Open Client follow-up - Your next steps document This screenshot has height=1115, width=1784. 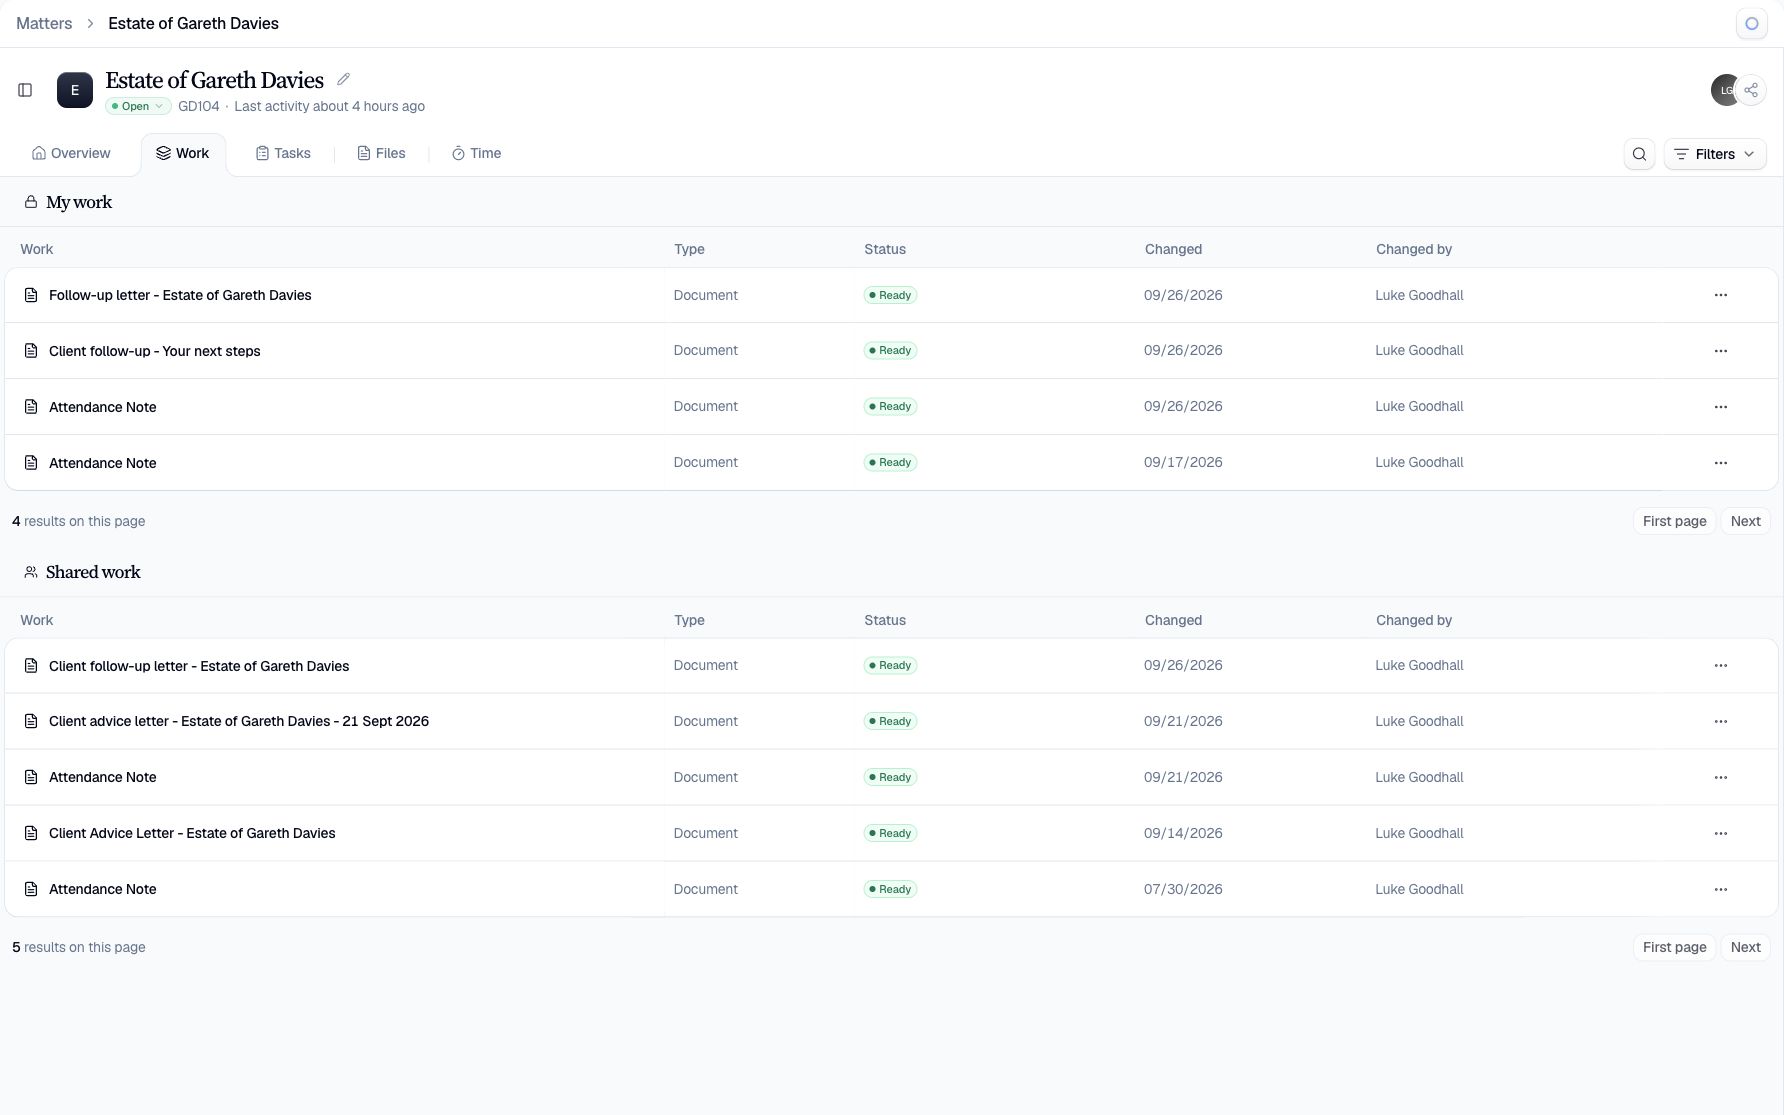155,351
